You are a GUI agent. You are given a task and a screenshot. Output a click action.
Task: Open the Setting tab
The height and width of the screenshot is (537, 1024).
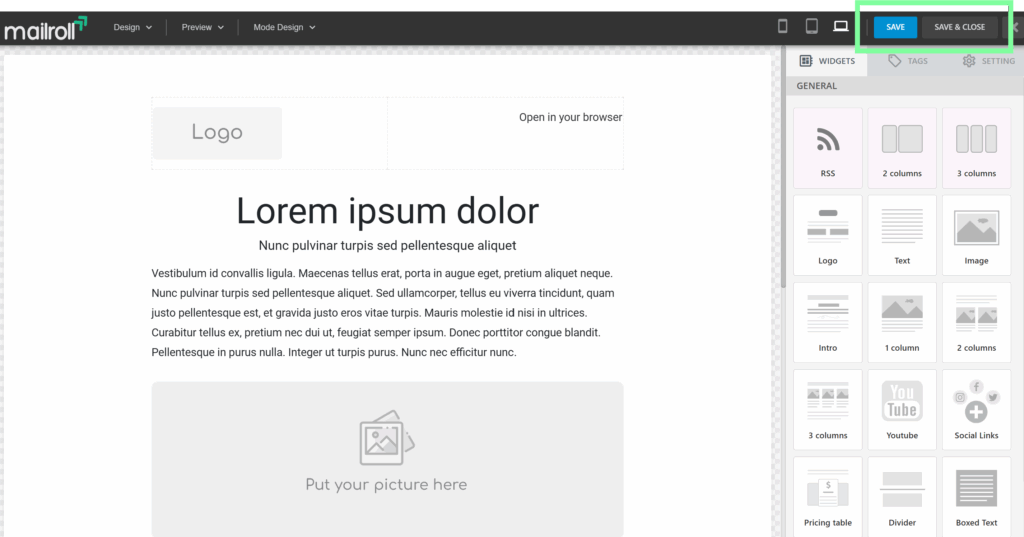point(988,61)
